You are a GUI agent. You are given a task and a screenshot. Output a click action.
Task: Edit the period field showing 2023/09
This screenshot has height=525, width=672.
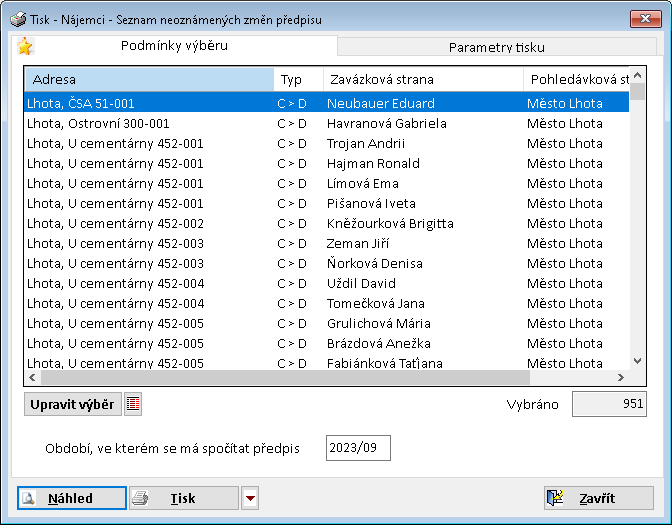coord(358,448)
